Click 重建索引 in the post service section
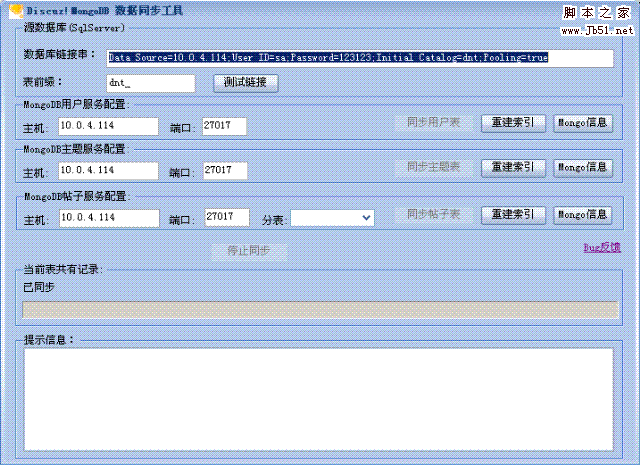 coord(514,214)
